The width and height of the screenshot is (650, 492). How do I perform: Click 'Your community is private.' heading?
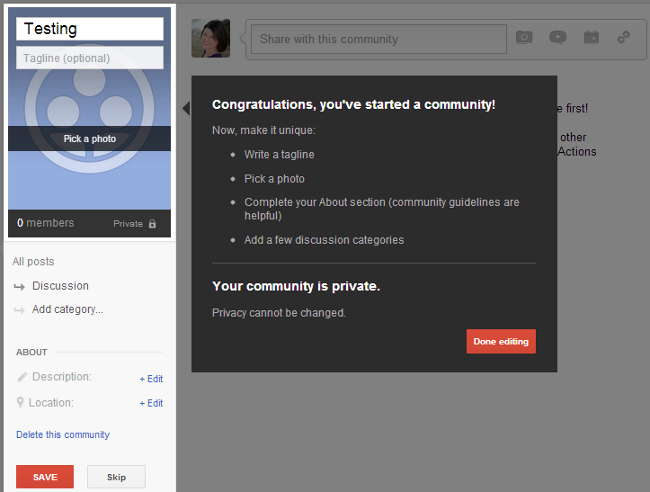click(296, 286)
